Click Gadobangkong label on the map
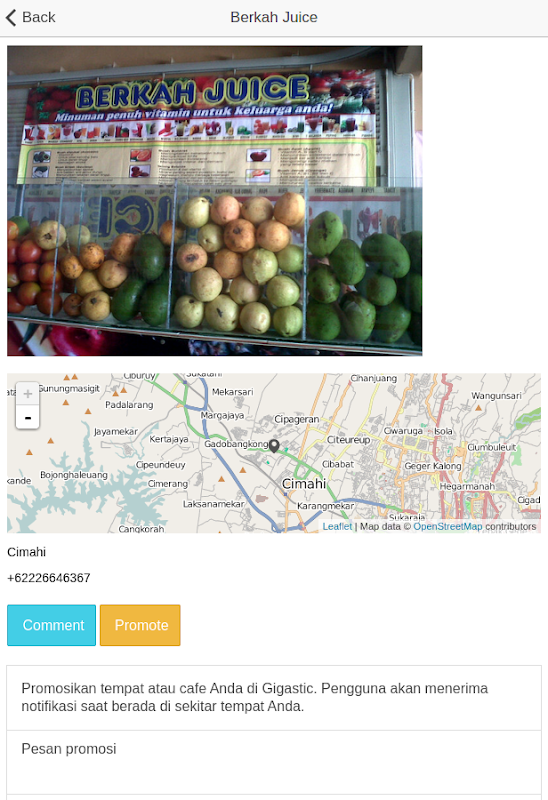 (x=236, y=444)
